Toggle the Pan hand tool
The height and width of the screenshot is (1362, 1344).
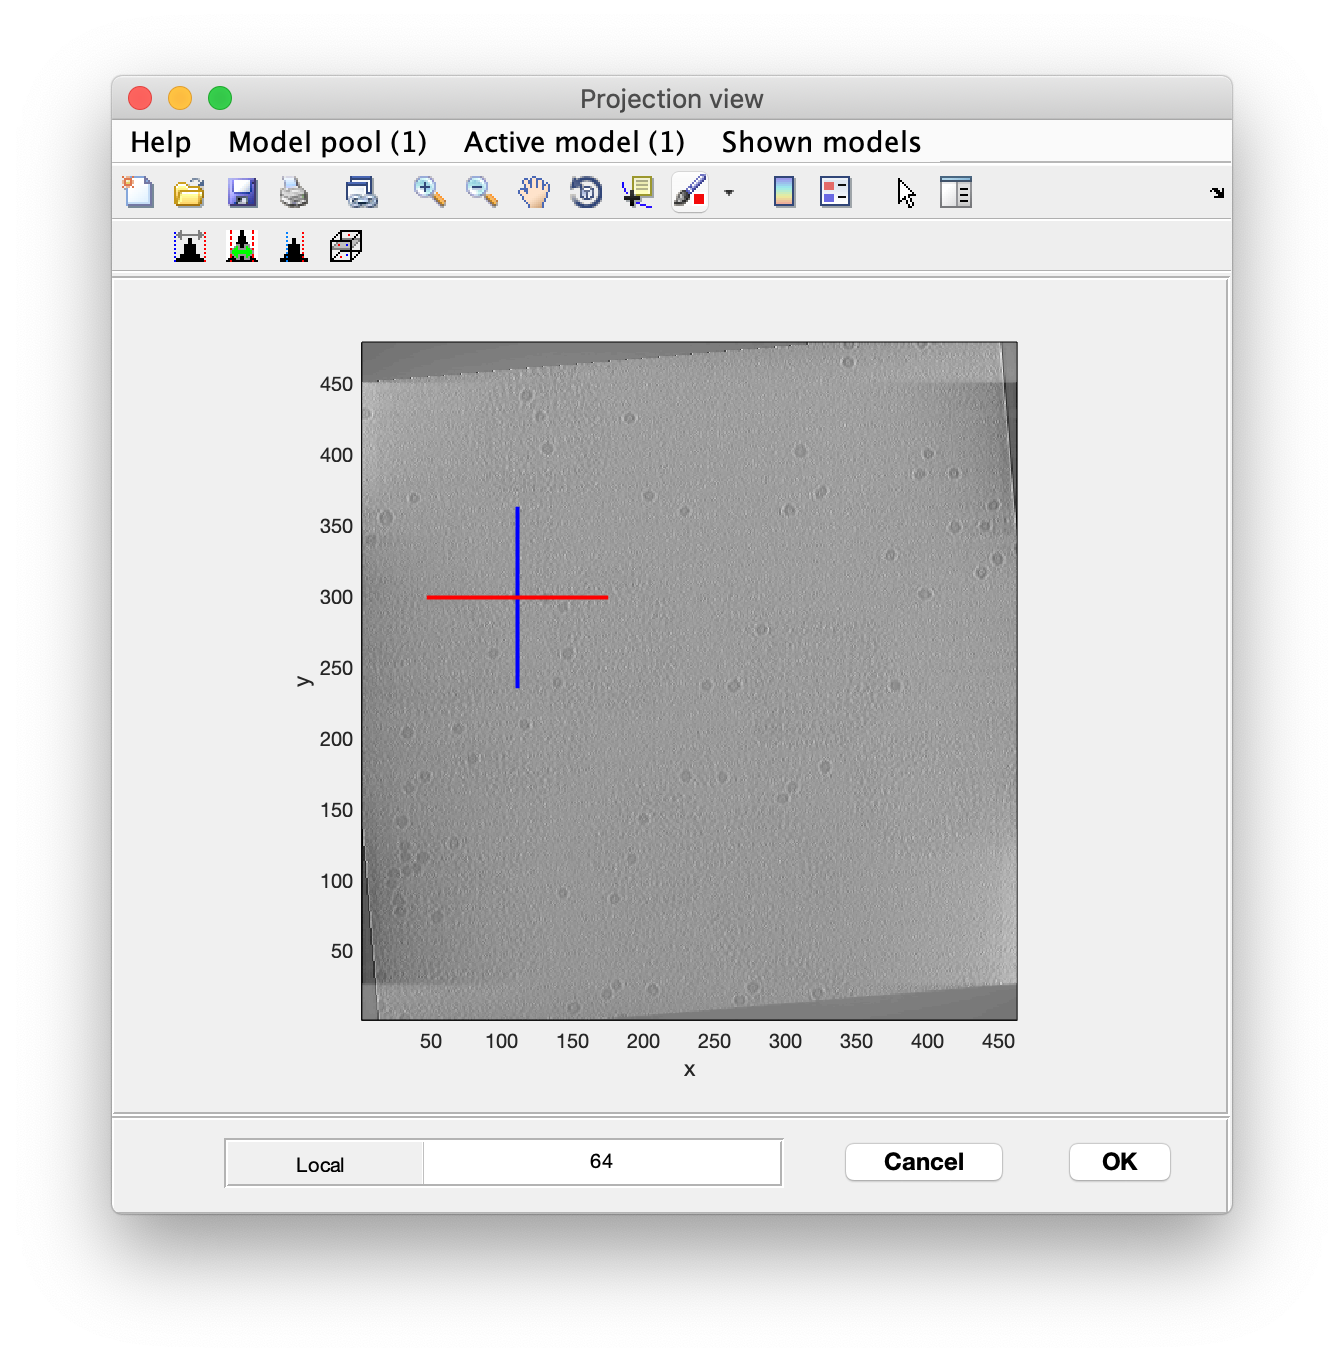click(534, 191)
